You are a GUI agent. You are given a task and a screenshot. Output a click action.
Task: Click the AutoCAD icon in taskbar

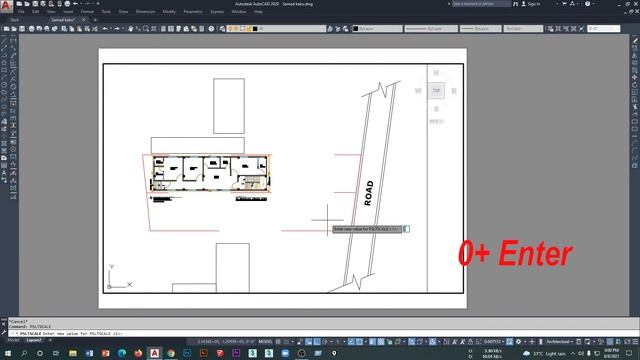pos(154,353)
